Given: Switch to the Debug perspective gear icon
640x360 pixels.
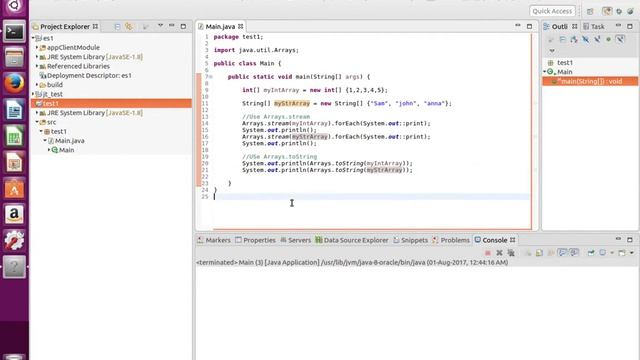Looking at the screenshot, I should (x=619, y=11).
